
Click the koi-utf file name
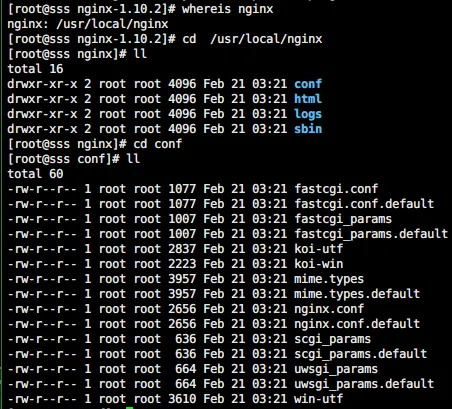coord(318,249)
